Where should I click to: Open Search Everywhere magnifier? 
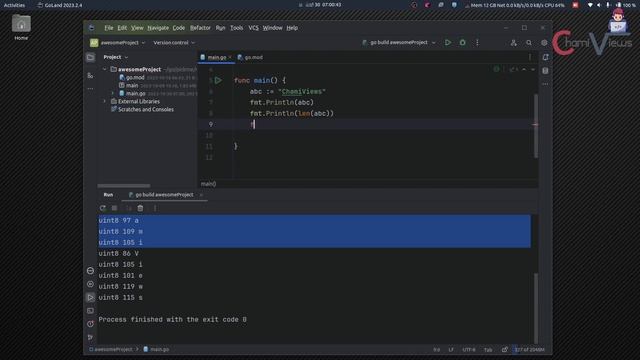pos(529,42)
